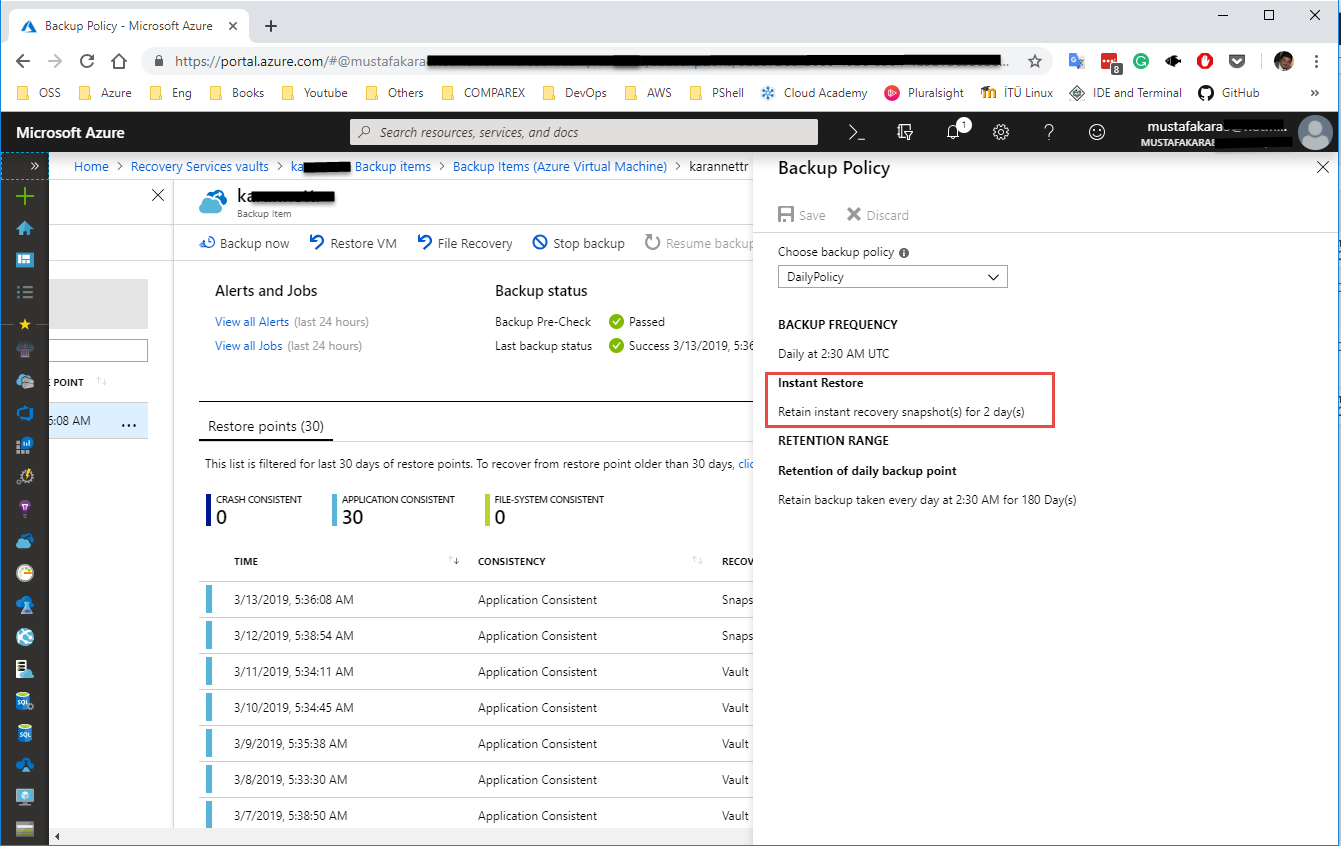Open the virtual machines monitor sidebar icon

coord(25,797)
